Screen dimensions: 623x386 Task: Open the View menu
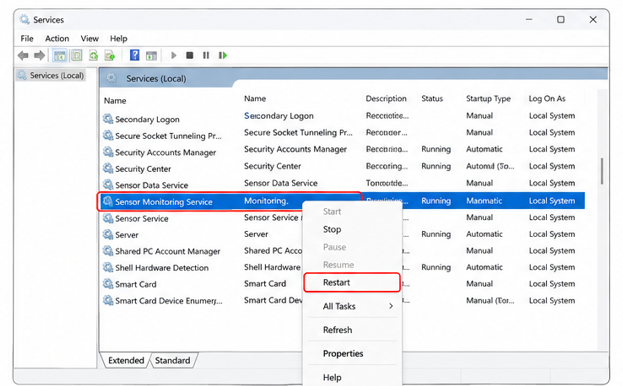pyautogui.click(x=89, y=39)
